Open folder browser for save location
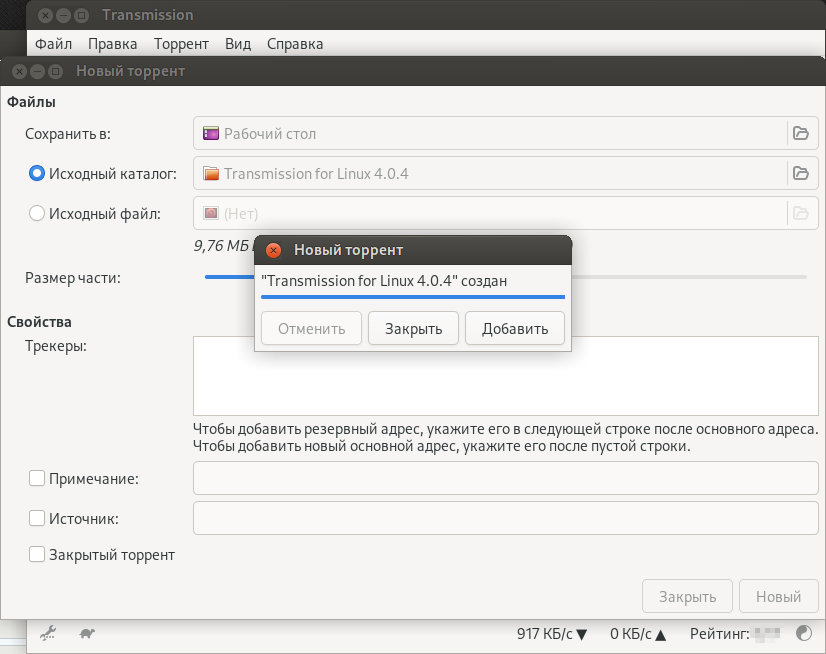 [x=801, y=133]
